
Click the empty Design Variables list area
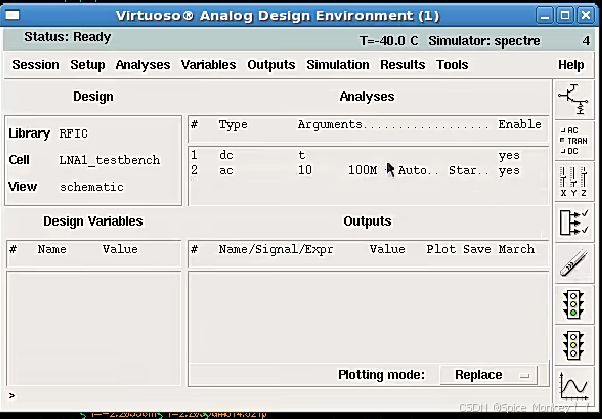(93, 328)
